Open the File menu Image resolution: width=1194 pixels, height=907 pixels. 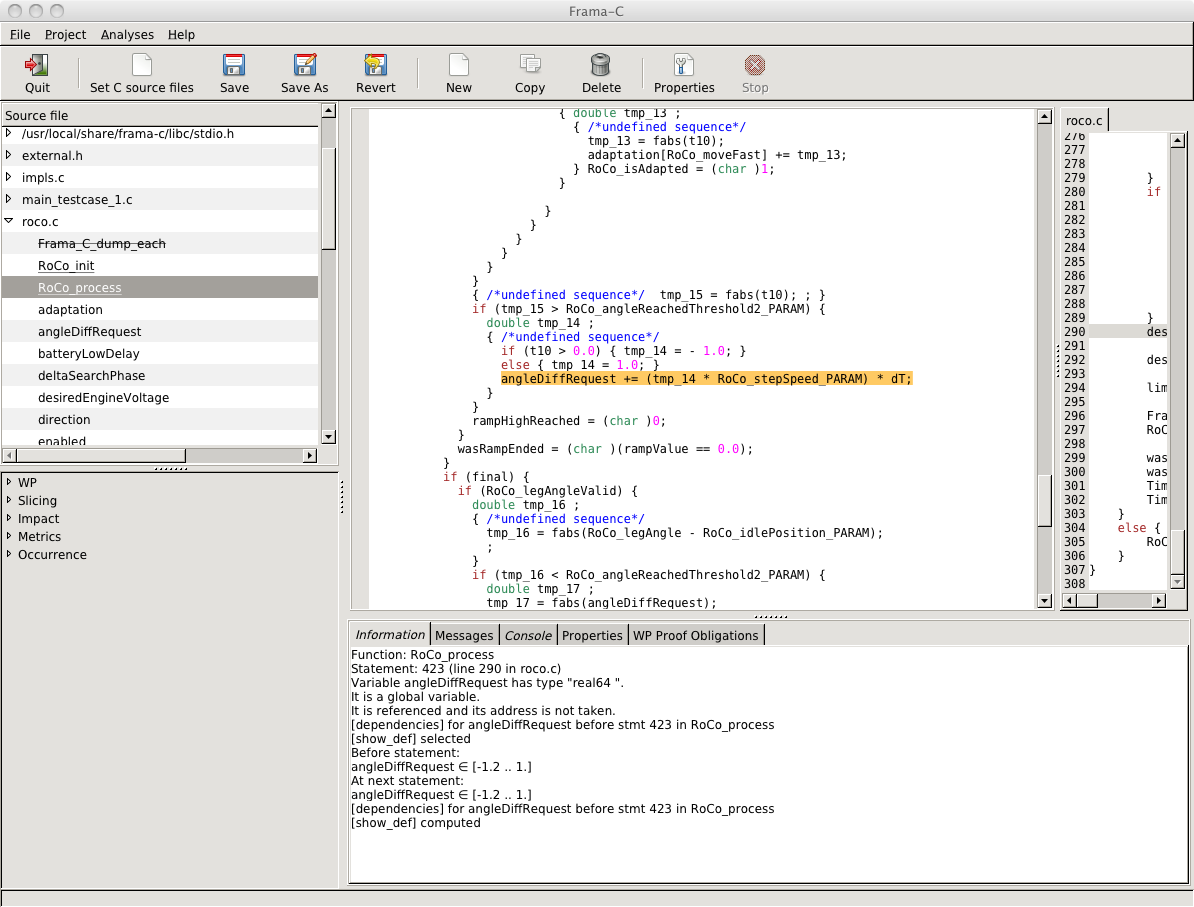click(20, 34)
